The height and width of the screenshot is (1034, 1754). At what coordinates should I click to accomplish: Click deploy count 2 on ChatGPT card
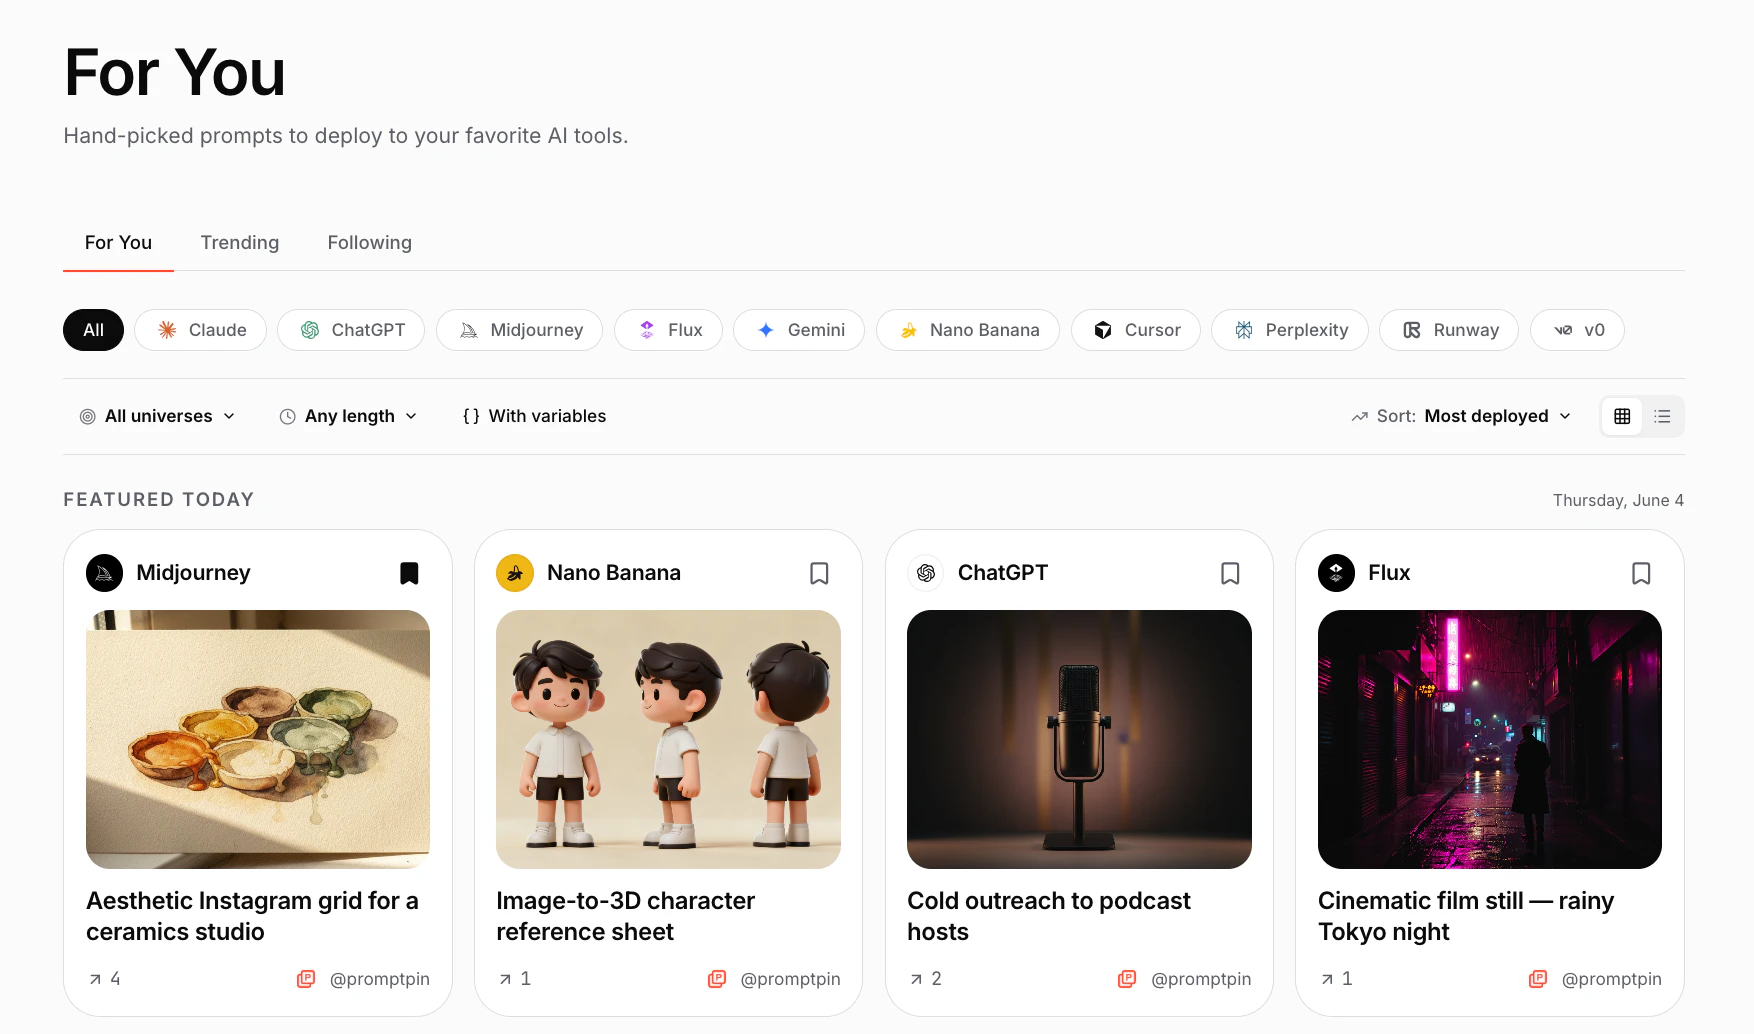(926, 979)
